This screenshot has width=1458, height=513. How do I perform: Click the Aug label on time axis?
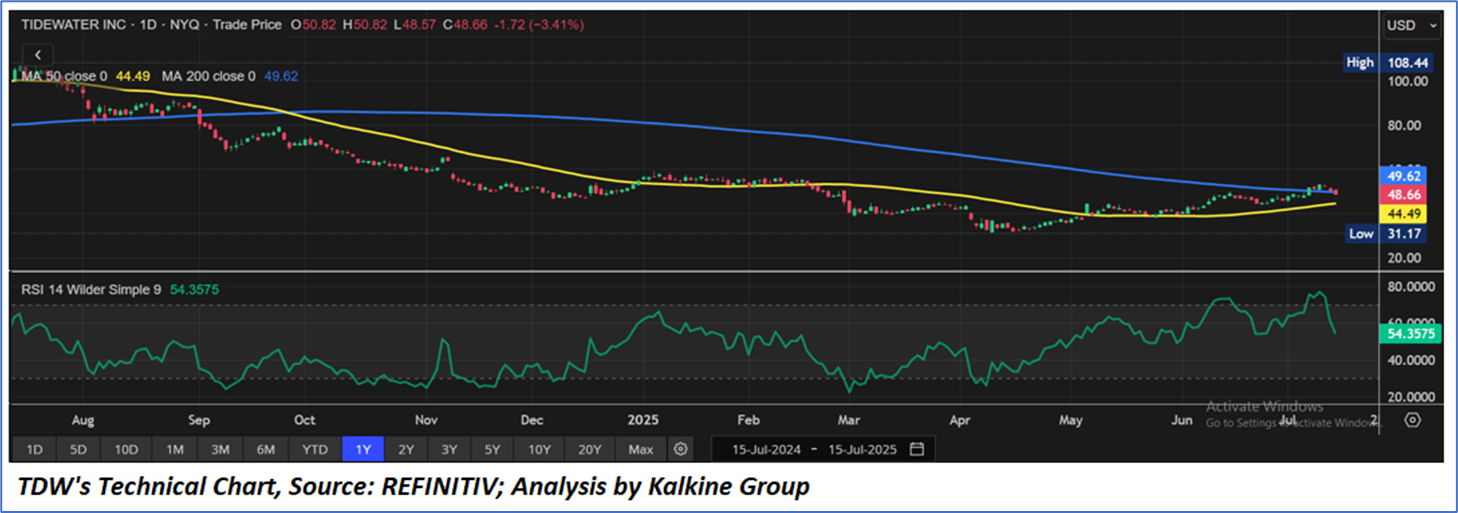click(x=83, y=421)
